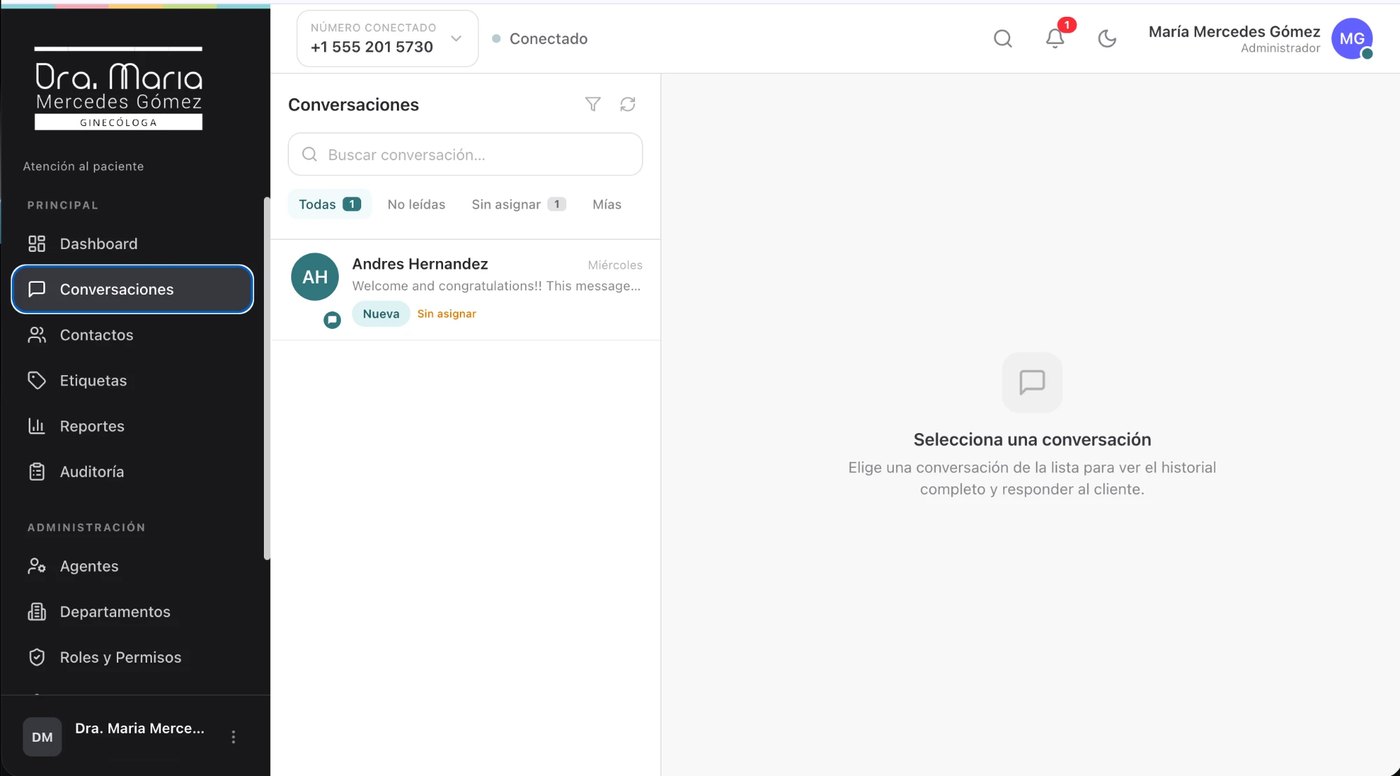Focus the Buscar conversación search field
This screenshot has width=1400, height=776.
(465, 155)
